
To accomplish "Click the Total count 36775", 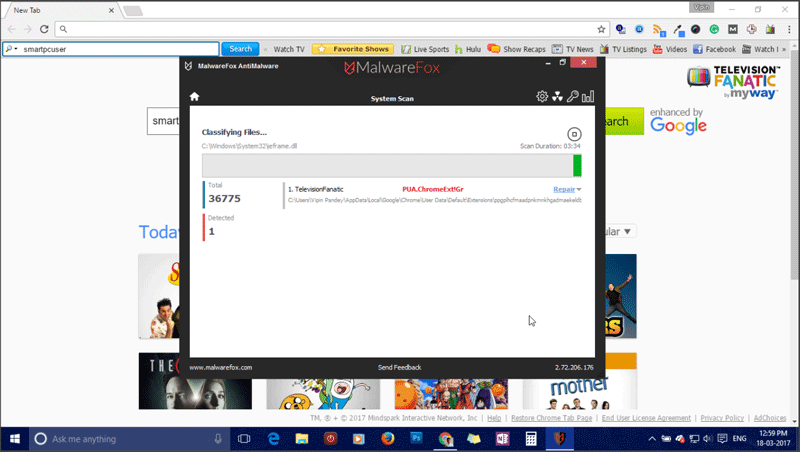I will click(x=224, y=198).
